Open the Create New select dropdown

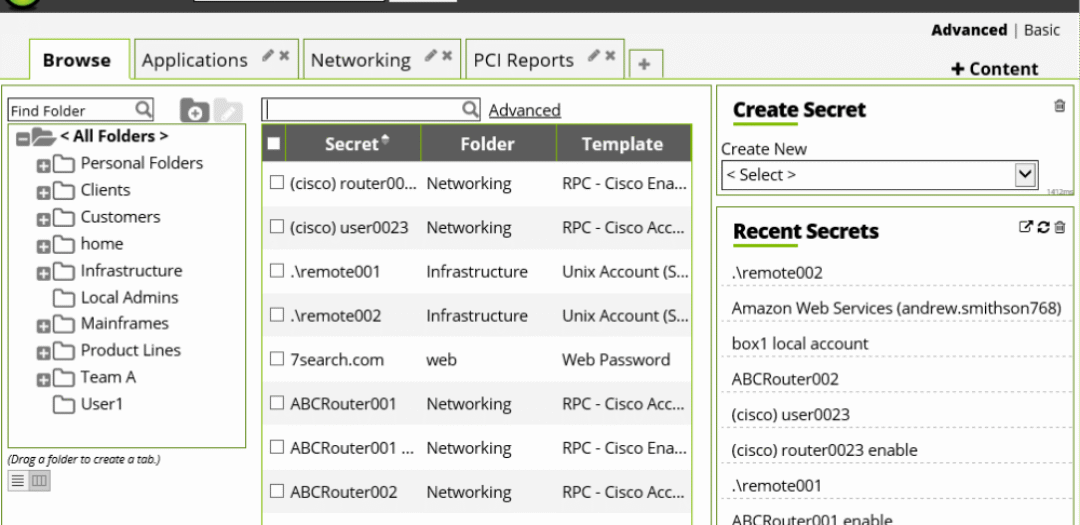pos(880,175)
